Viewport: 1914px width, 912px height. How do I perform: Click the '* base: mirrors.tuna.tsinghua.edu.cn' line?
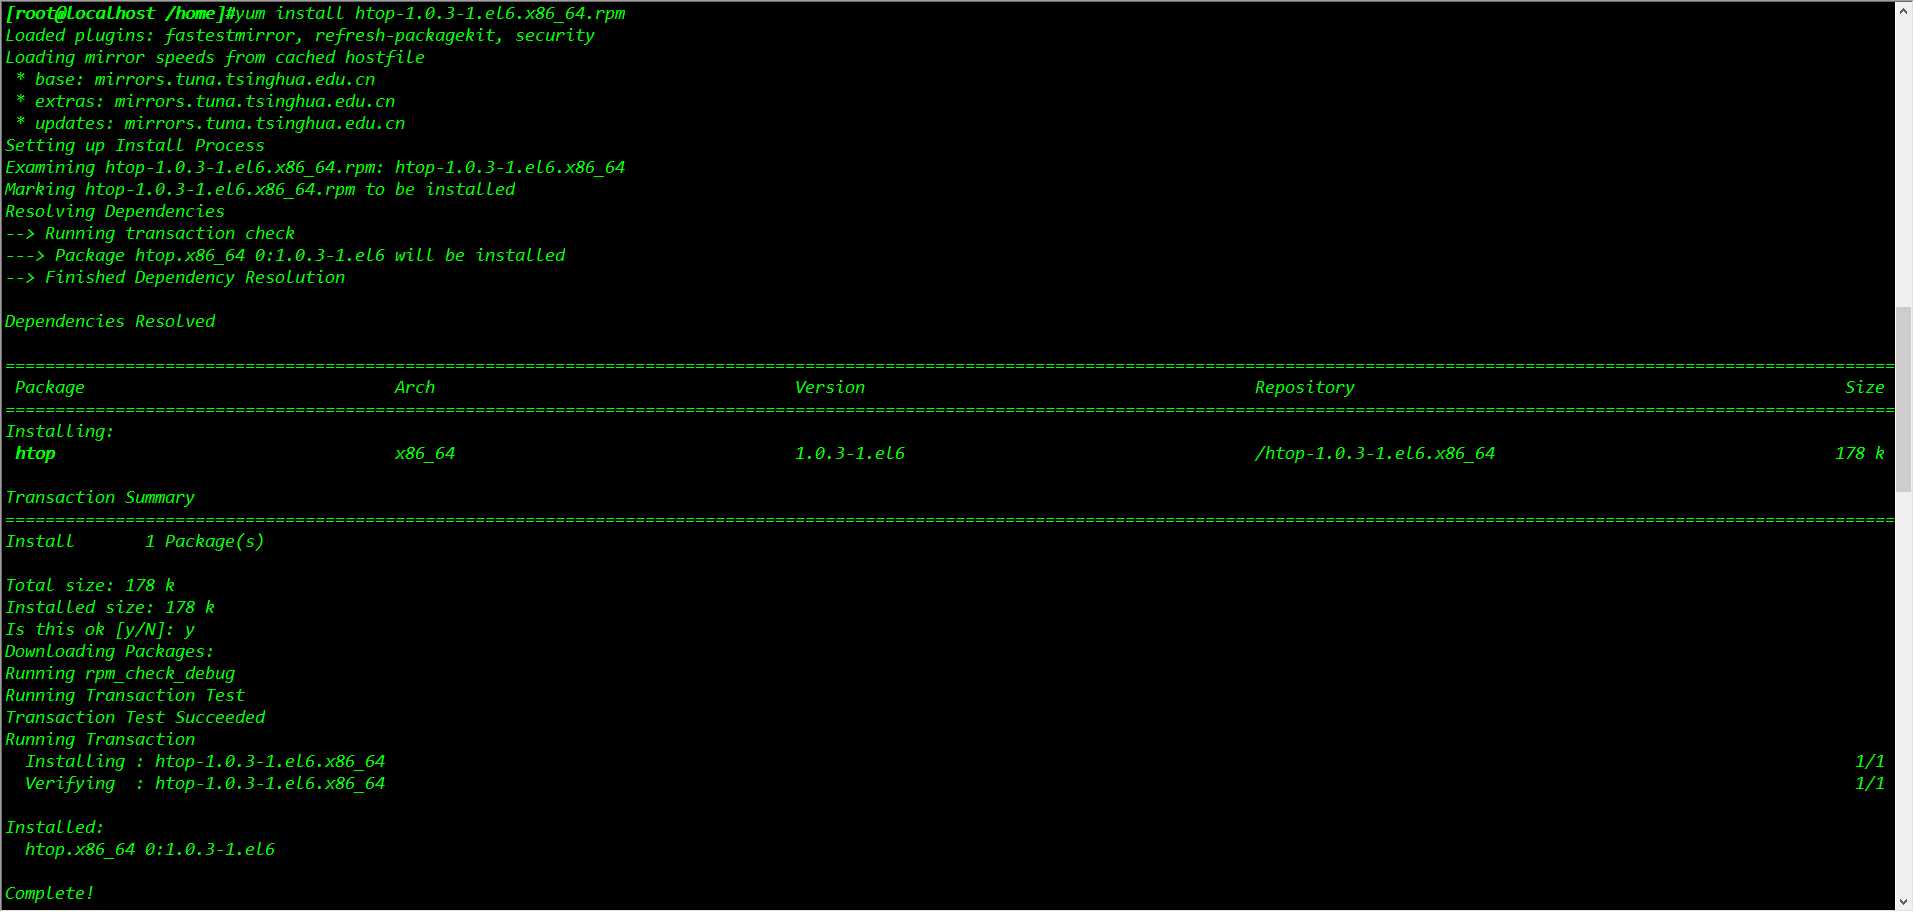[195, 79]
